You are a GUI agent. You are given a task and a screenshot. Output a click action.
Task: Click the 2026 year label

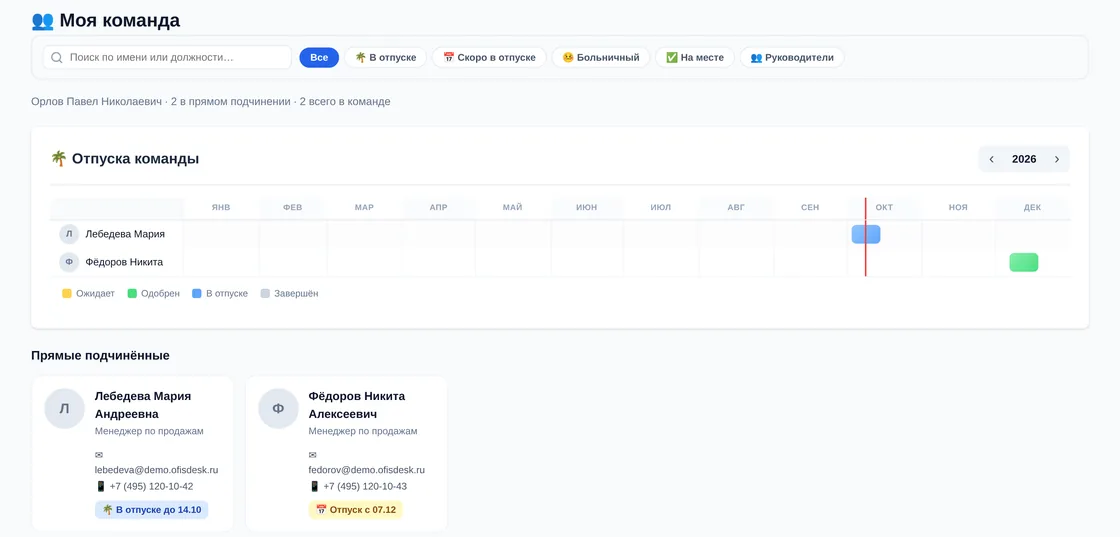tap(1024, 159)
